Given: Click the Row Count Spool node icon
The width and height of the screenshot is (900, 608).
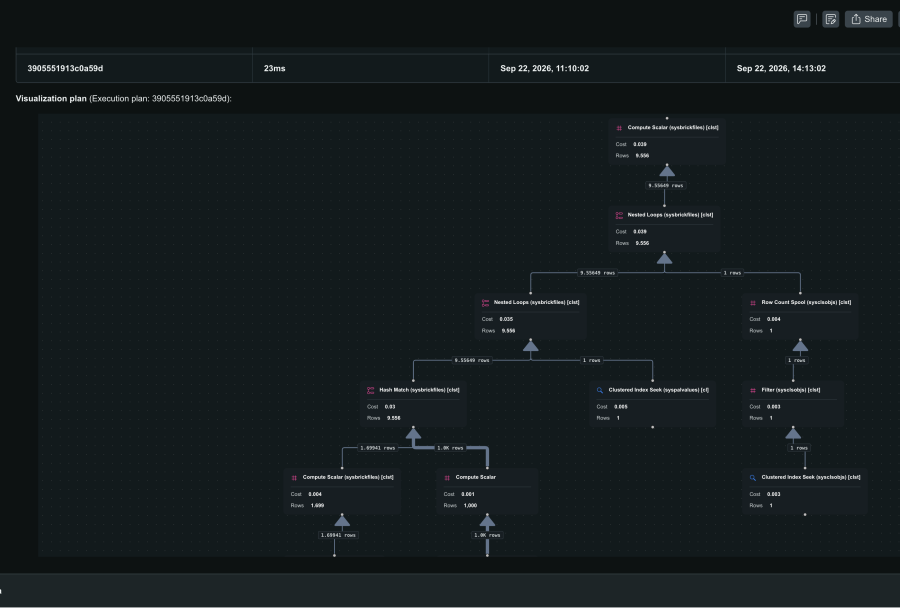Looking at the screenshot, I should click(752, 303).
